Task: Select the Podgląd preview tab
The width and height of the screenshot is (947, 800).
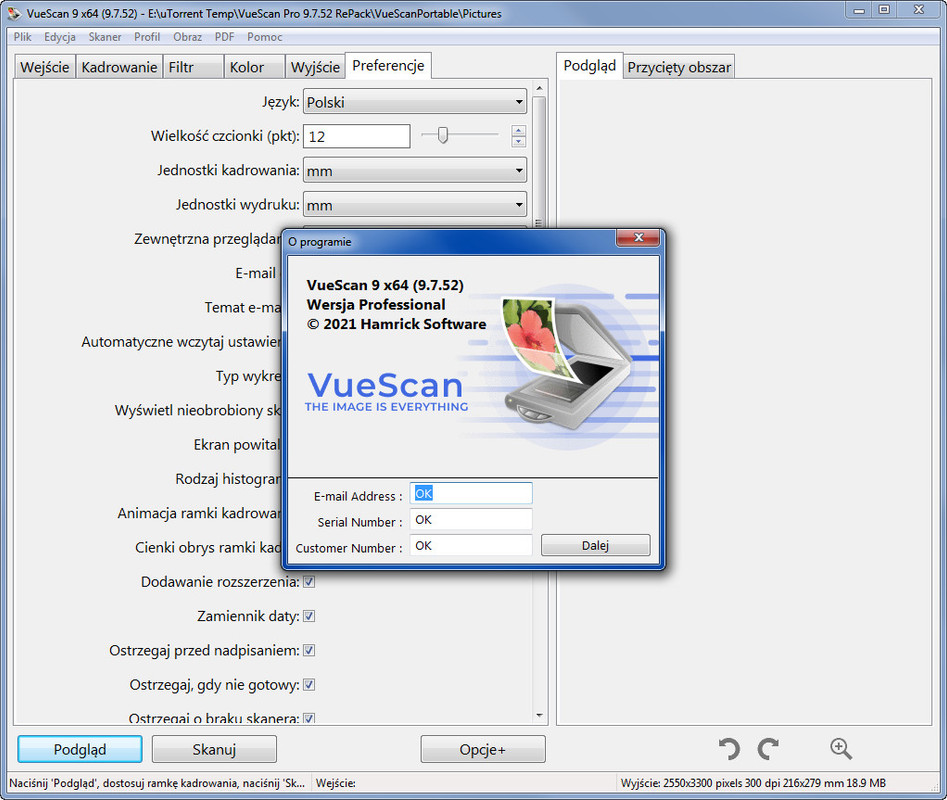Action: tap(589, 66)
